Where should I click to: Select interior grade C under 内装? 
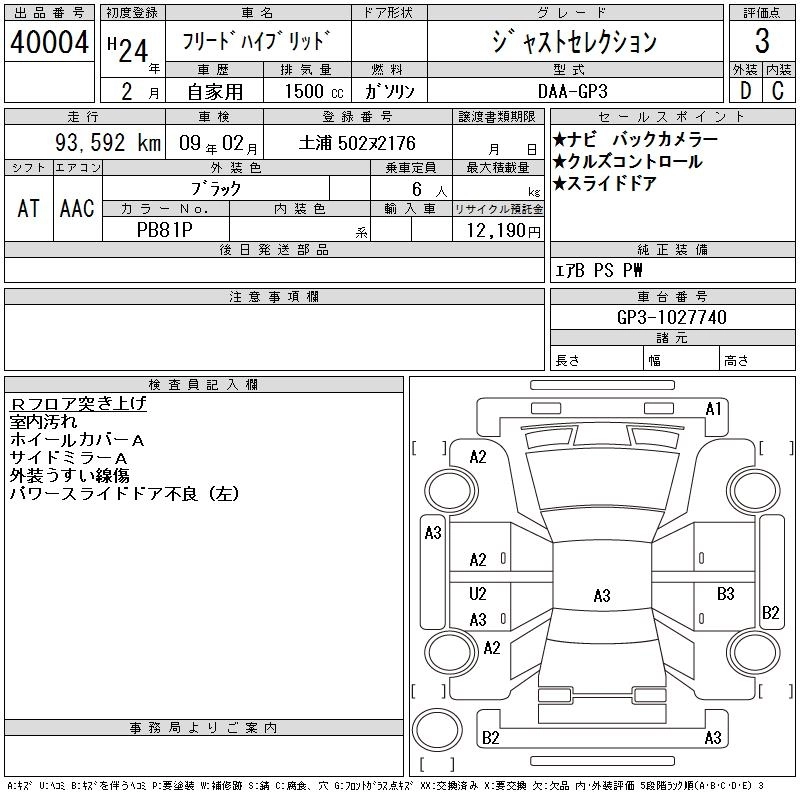[778, 91]
